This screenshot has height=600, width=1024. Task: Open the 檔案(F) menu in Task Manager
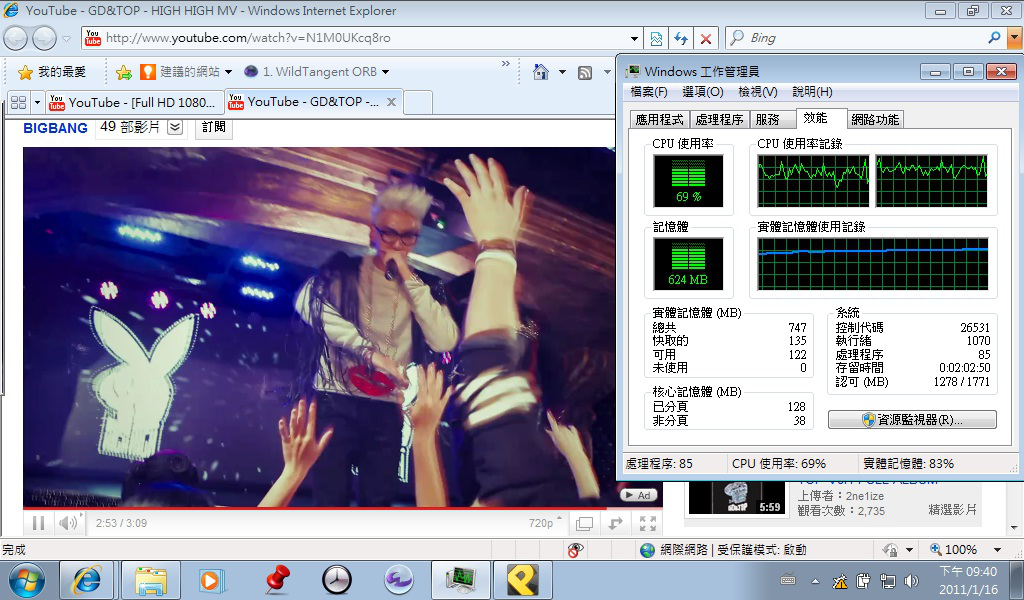point(648,92)
